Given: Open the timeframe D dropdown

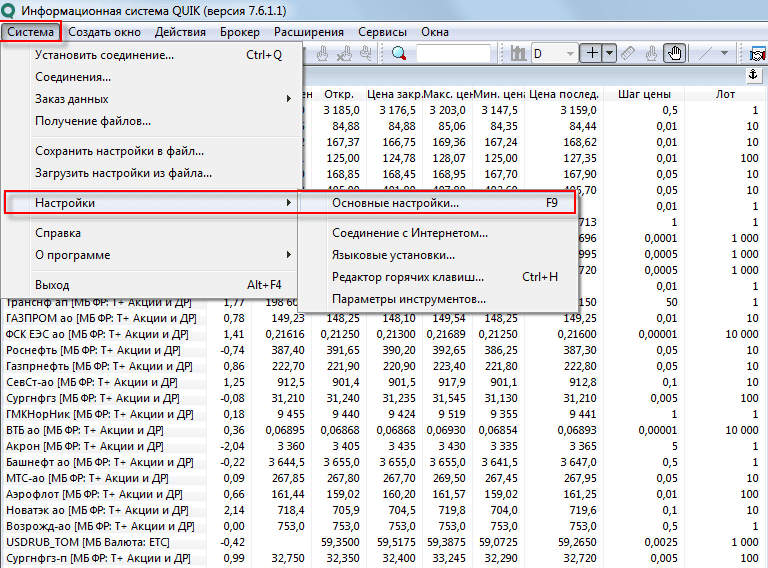Looking at the screenshot, I should (570, 53).
